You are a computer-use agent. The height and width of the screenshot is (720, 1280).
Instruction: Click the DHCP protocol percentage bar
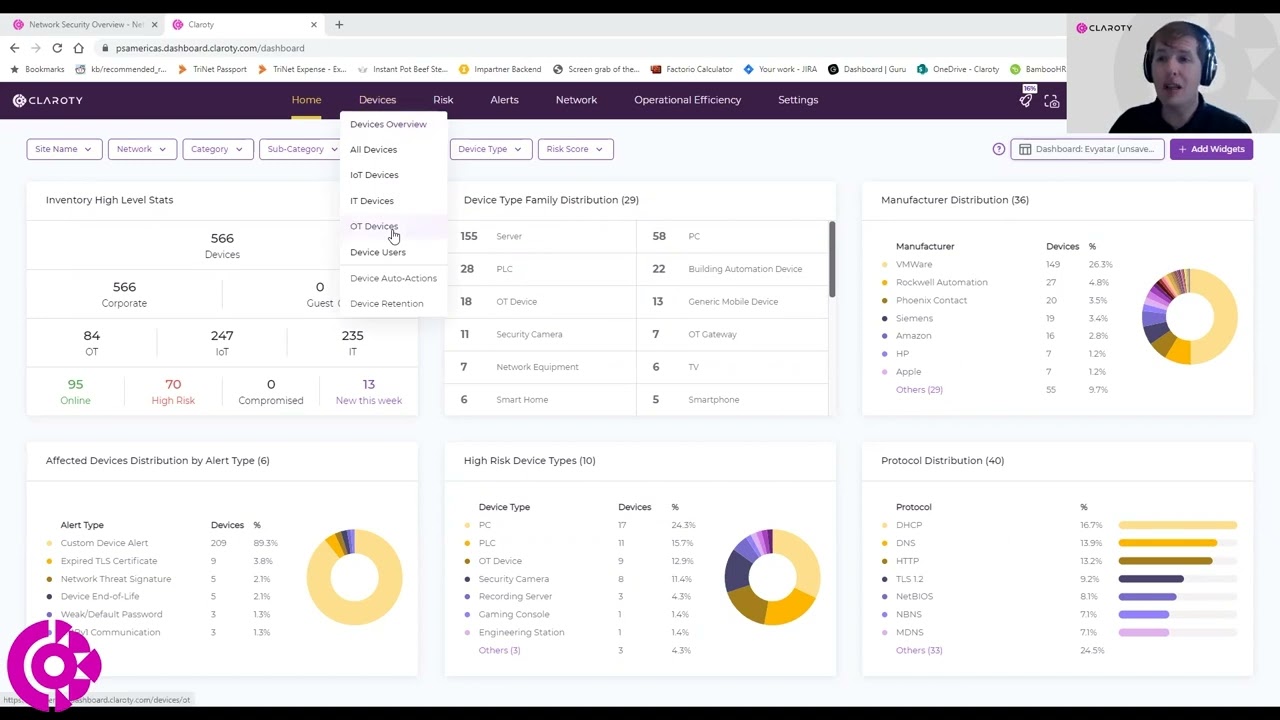click(x=1177, y=525)
